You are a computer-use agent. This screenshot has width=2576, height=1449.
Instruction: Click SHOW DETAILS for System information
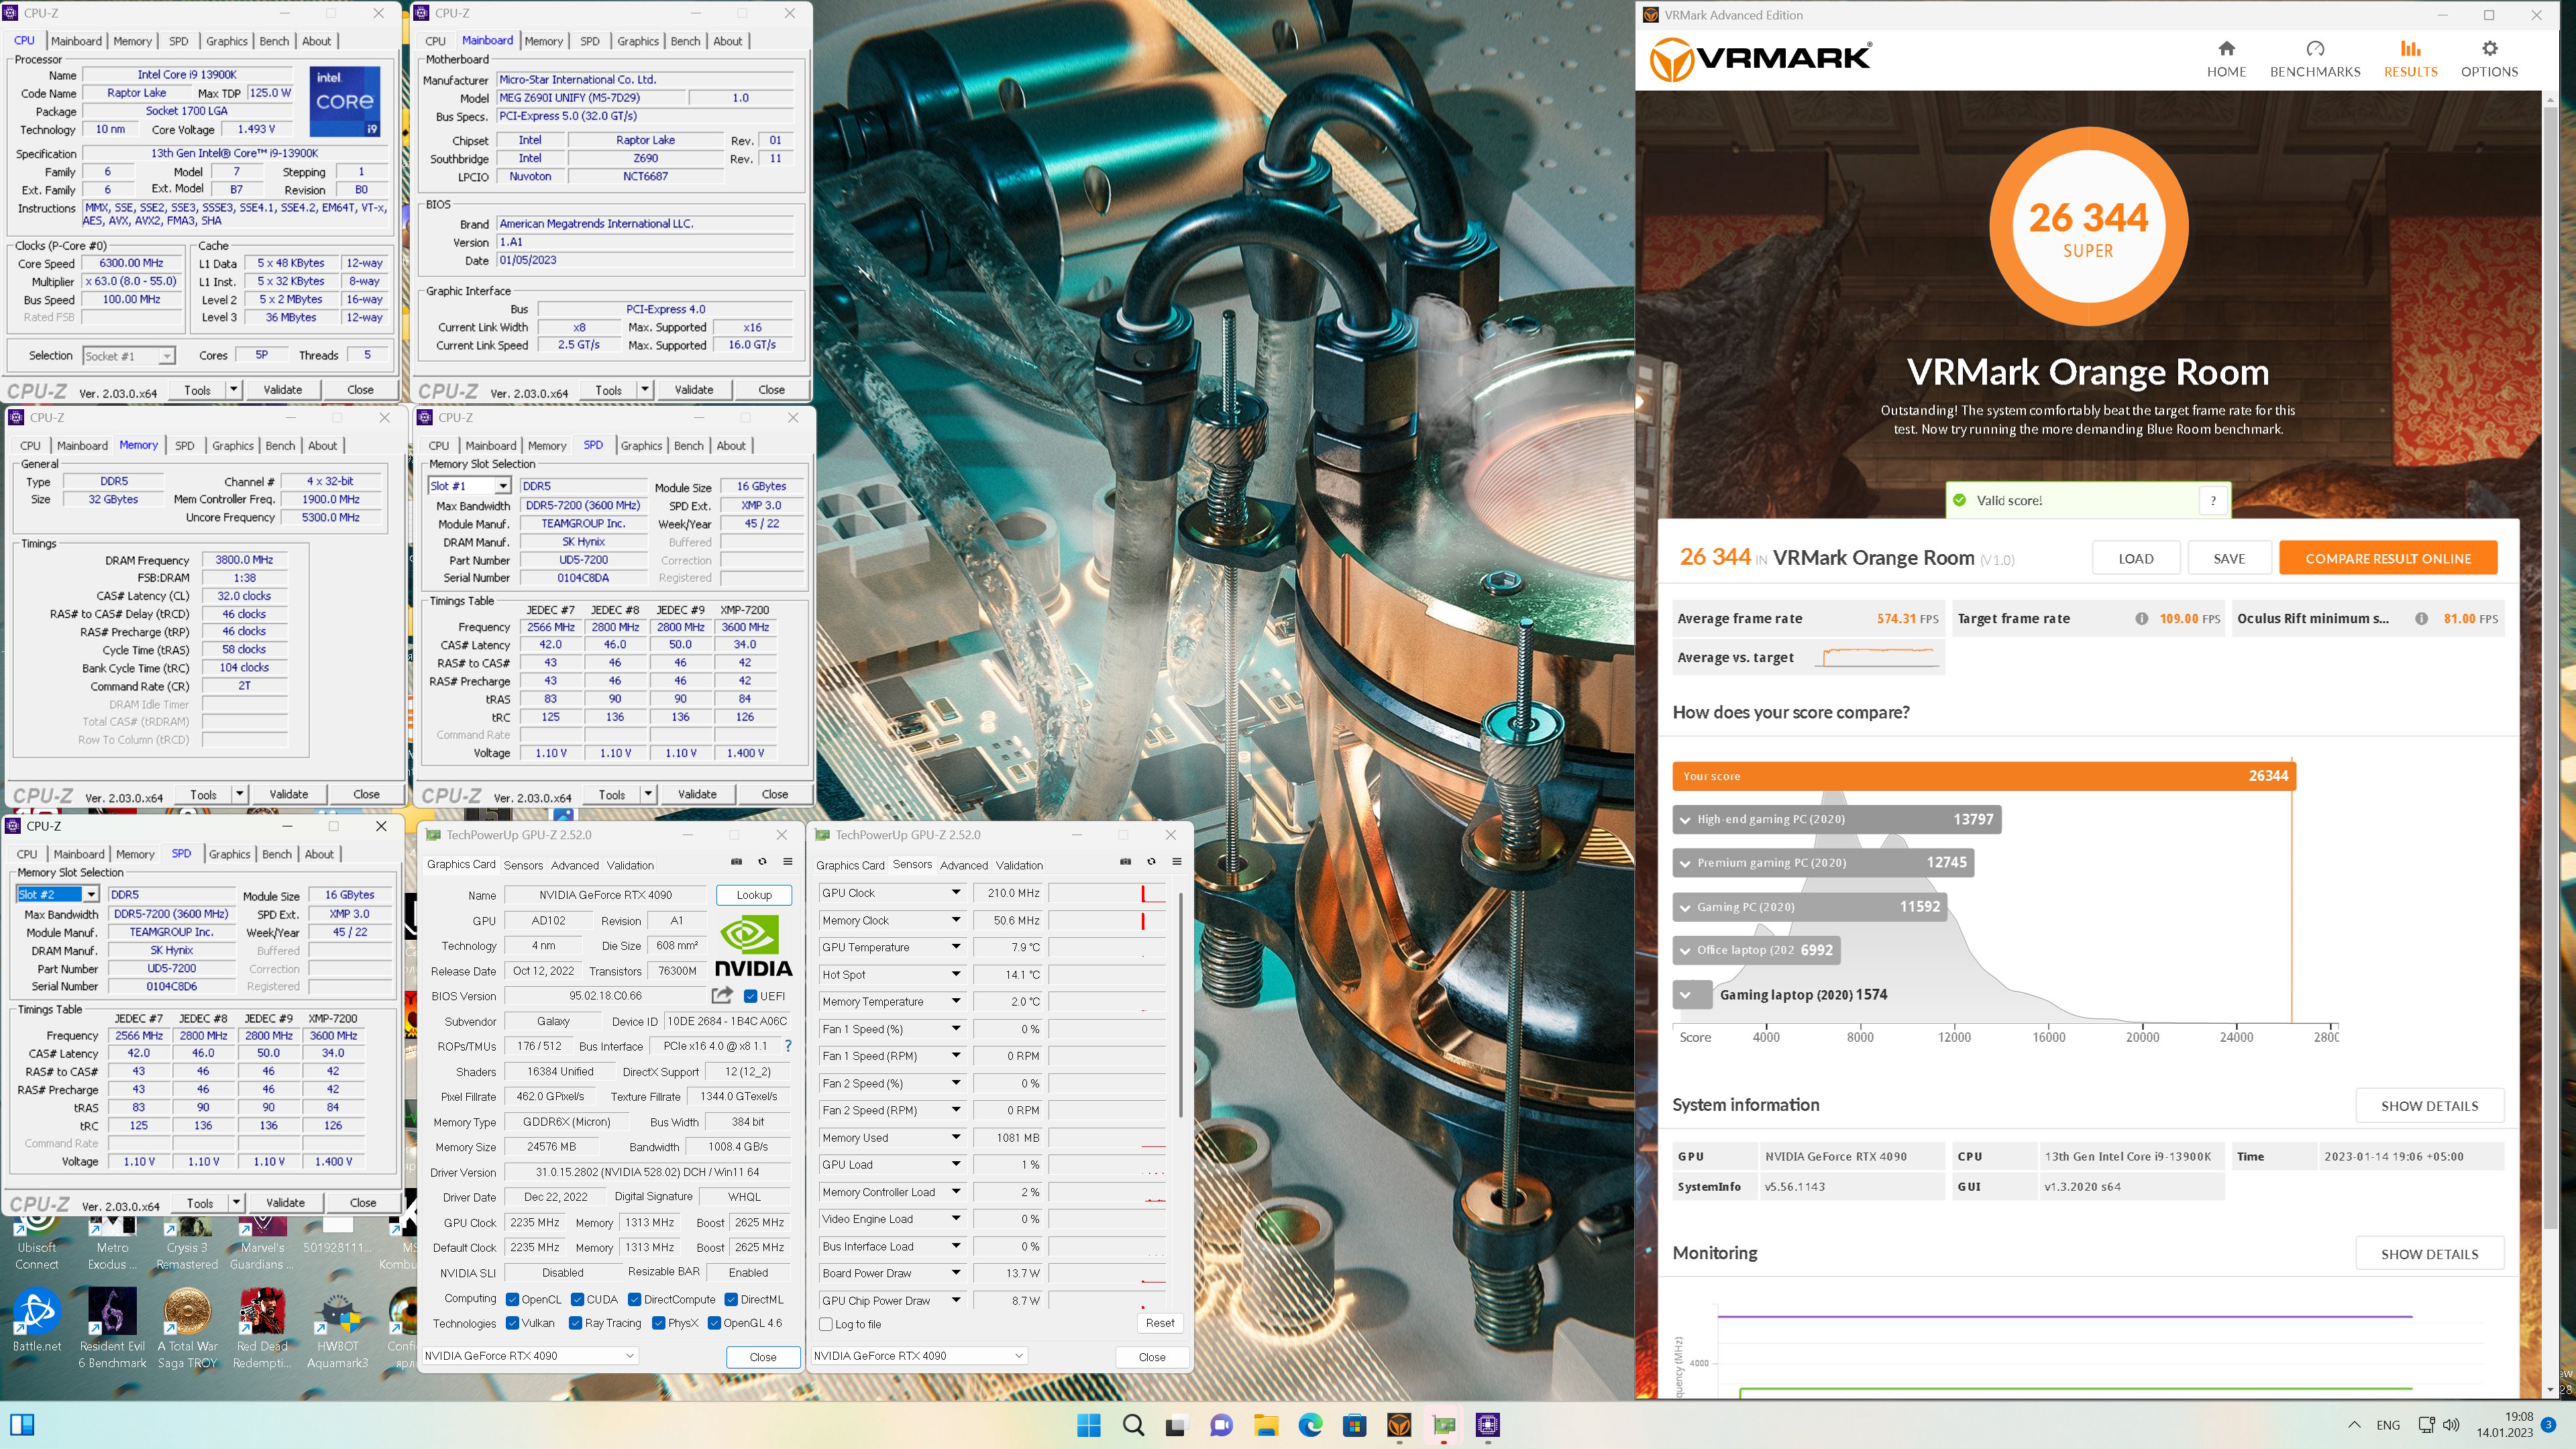[2429, 1106]
